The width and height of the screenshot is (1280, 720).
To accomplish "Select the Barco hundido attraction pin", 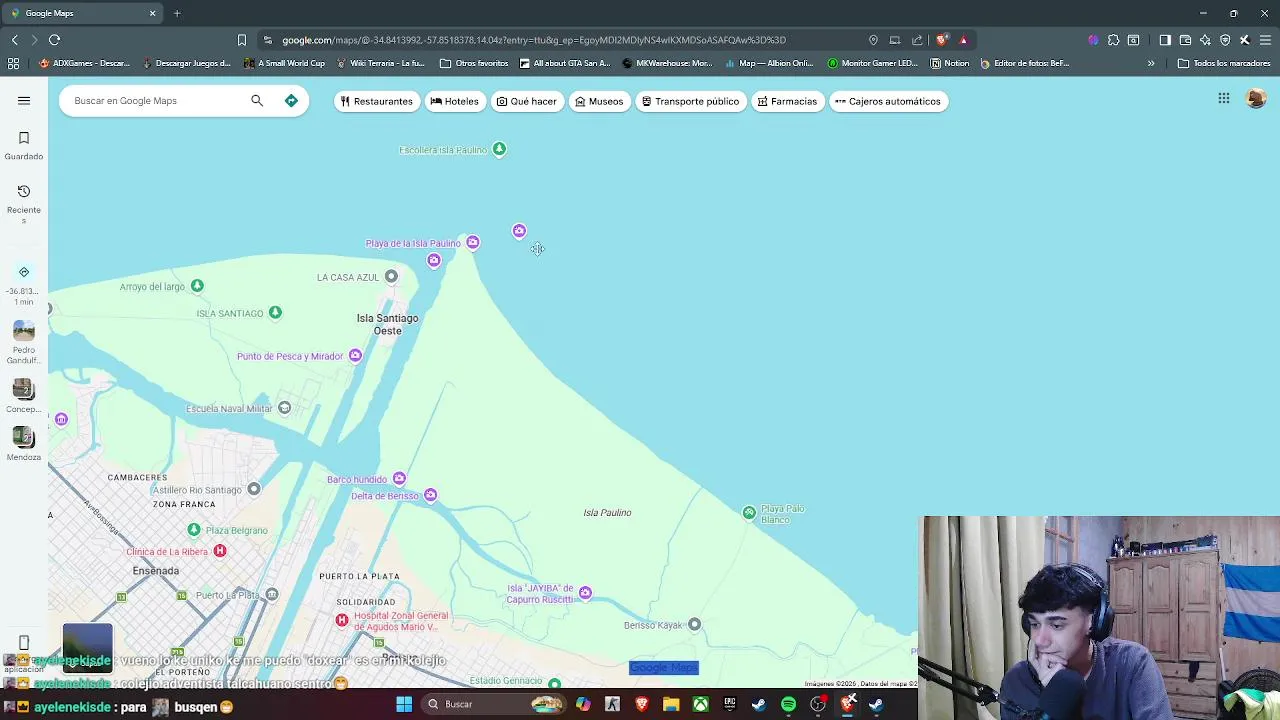I will point(399,478).
